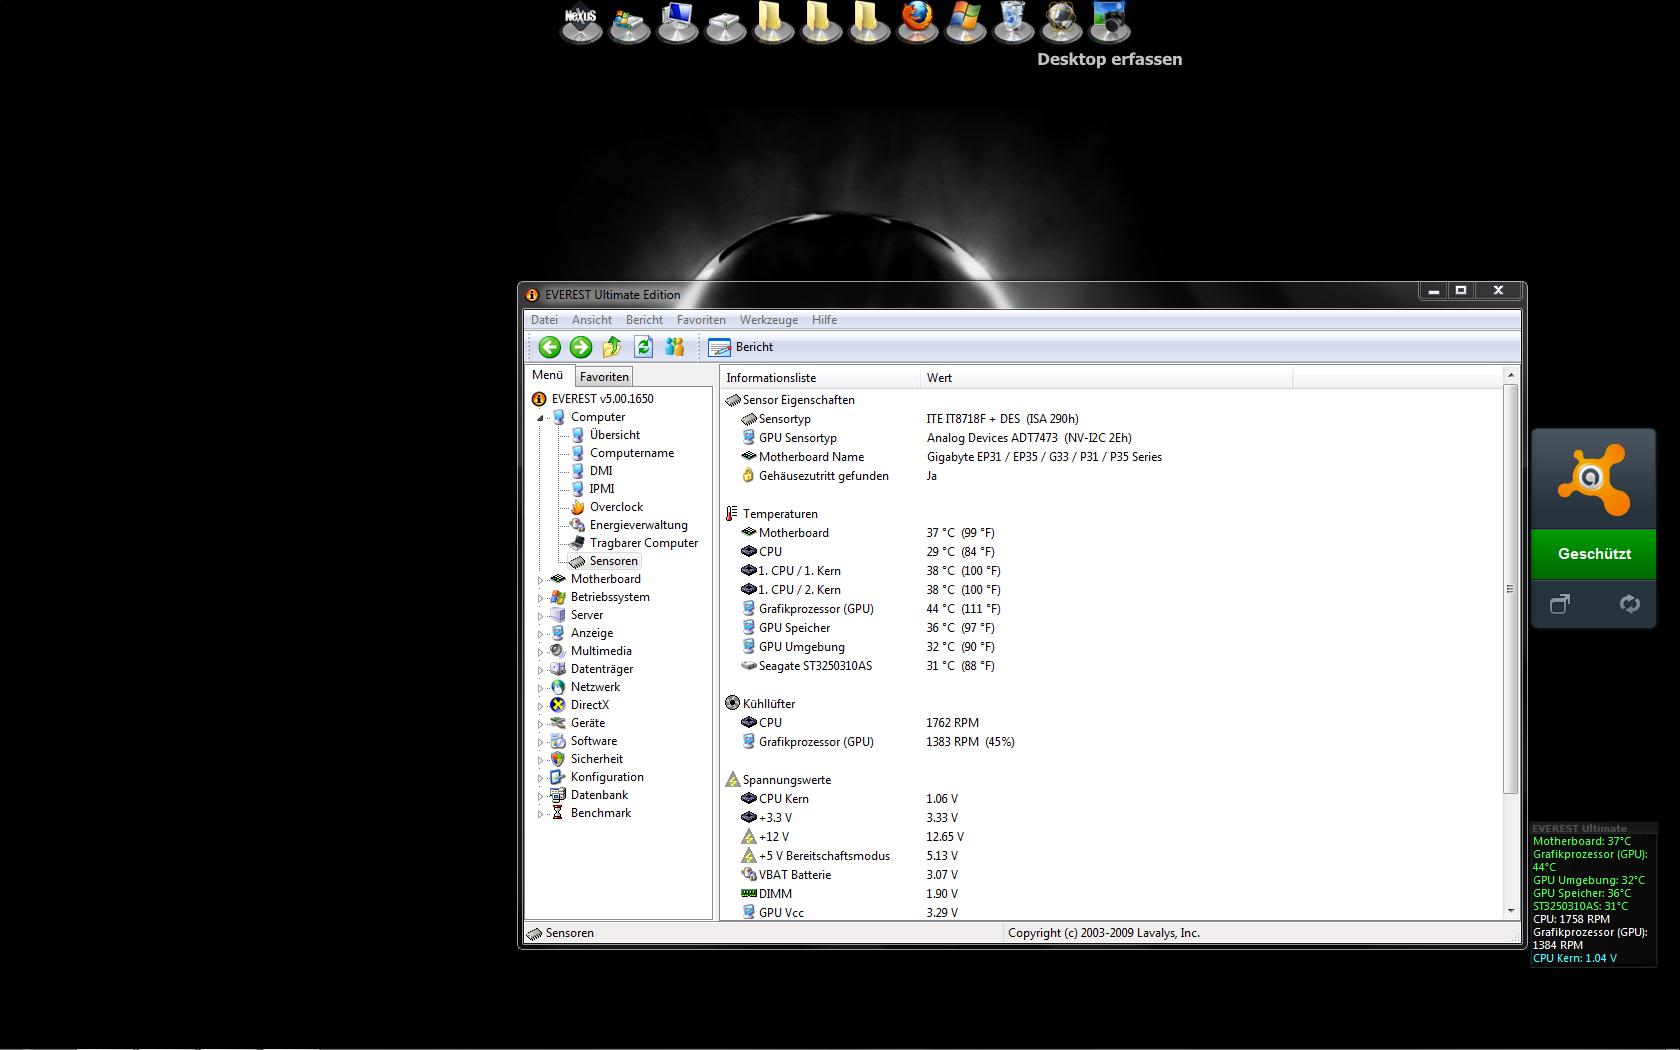Select Übersicht in the tree
This screenshot has height=1050, width=1680.
[615, 435]
